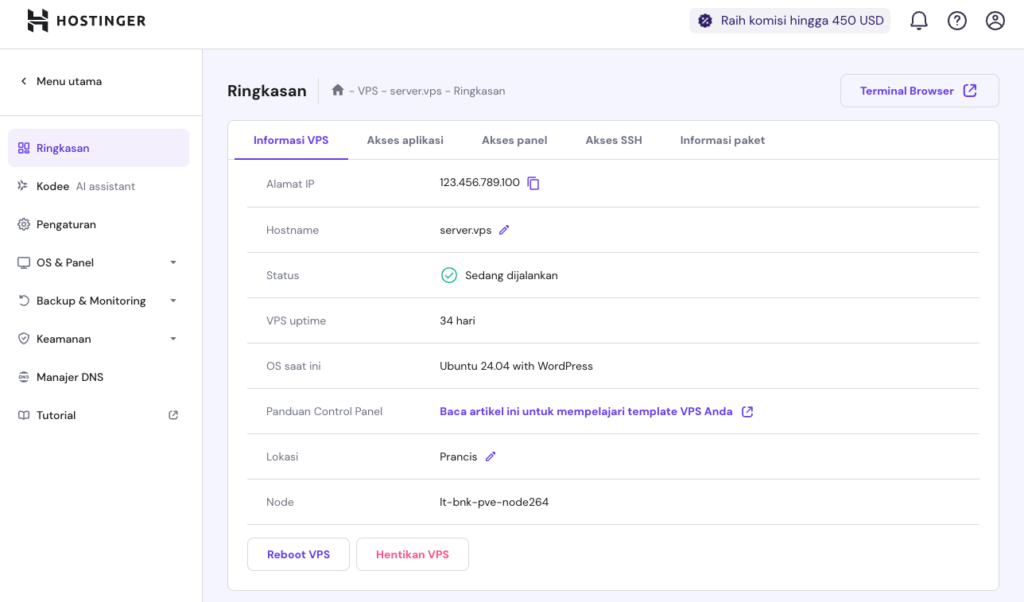The width and height of the screenshot is (1024, 602).
Task: Open help via the question mark icon
Action: pyautogui.click(x=956, y=20)
